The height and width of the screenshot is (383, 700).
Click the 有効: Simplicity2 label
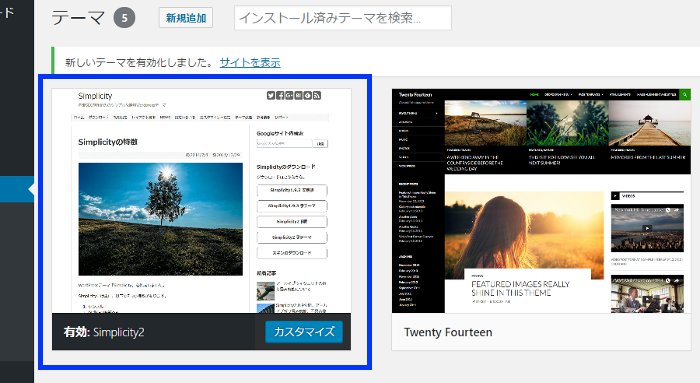[104, 332]
